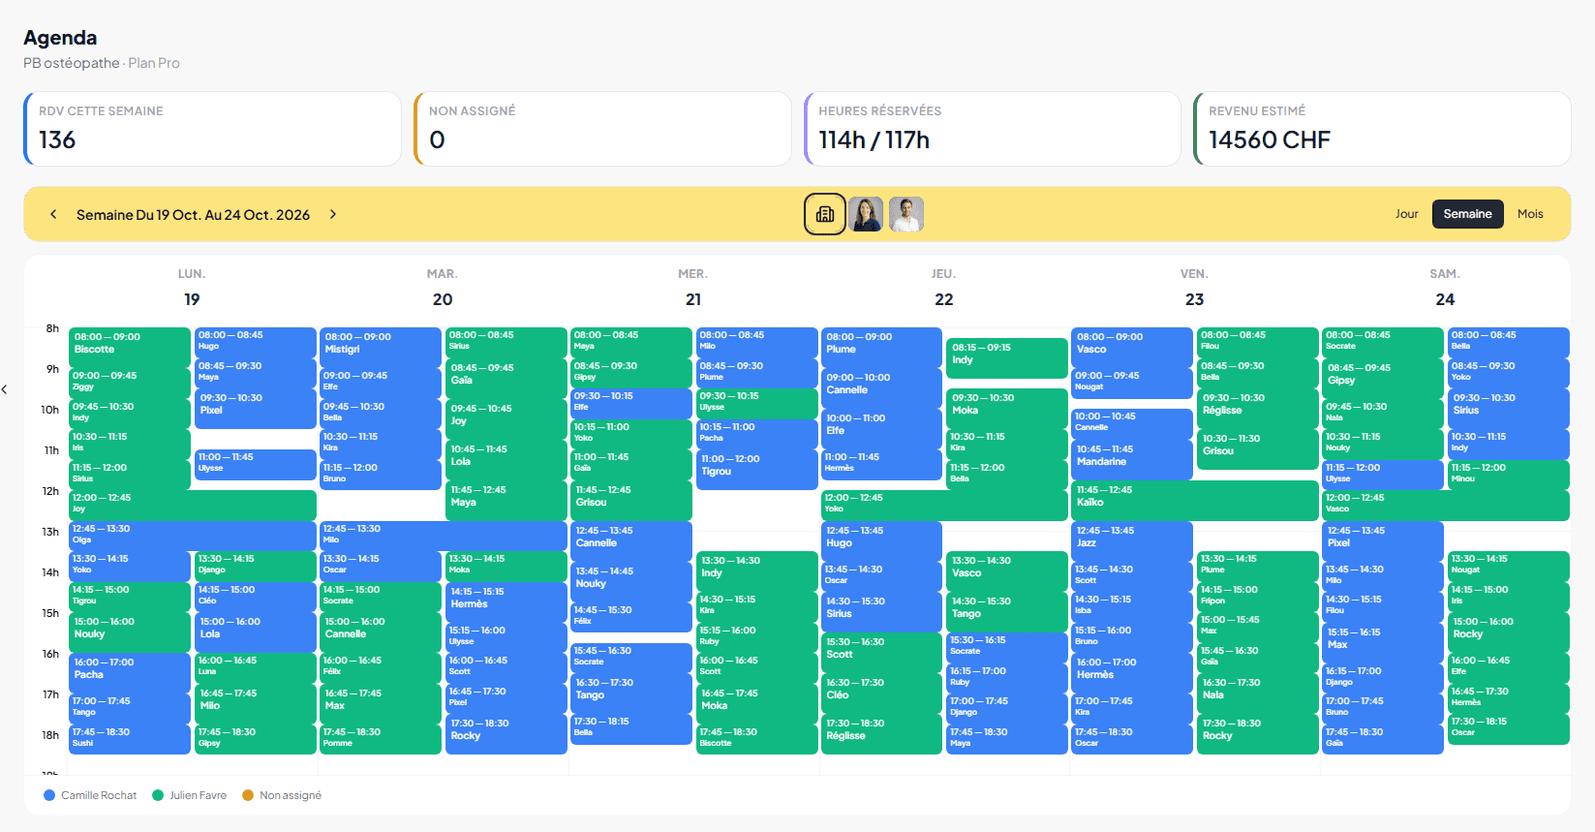
Task: Filter by the man practitioner avatar
Action: pyautogui.click(x=906, y=214)
